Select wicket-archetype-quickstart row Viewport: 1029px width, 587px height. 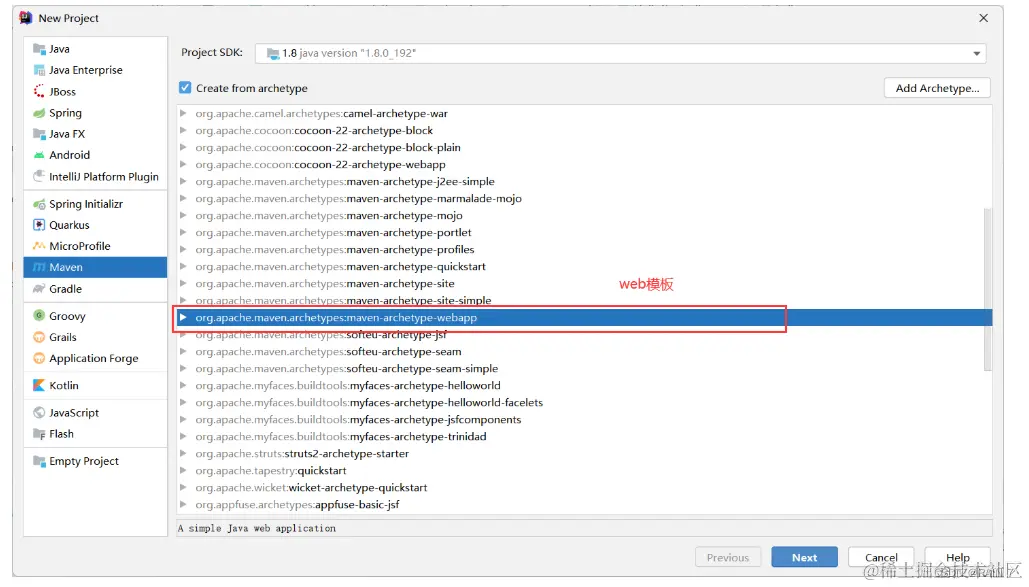(584, 488)
